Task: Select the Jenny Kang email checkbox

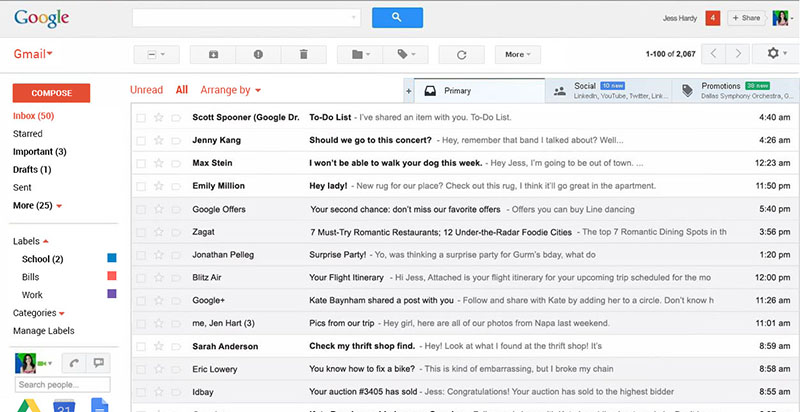Action: 141,141
